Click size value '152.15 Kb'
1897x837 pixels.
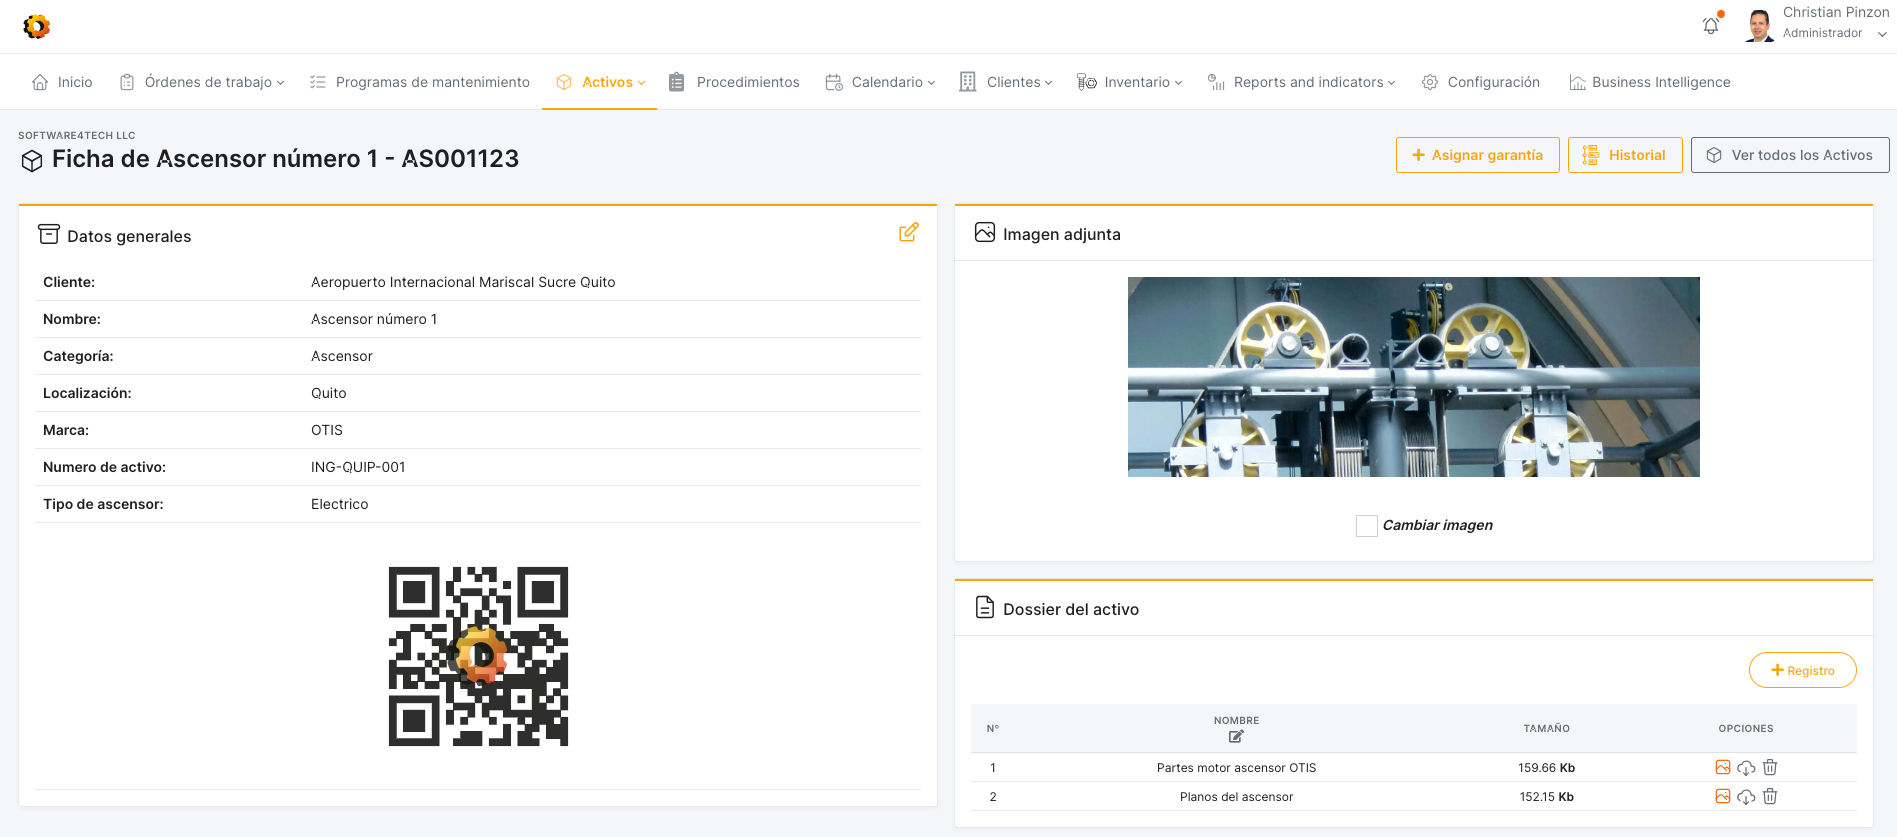tap(1546, 797)
